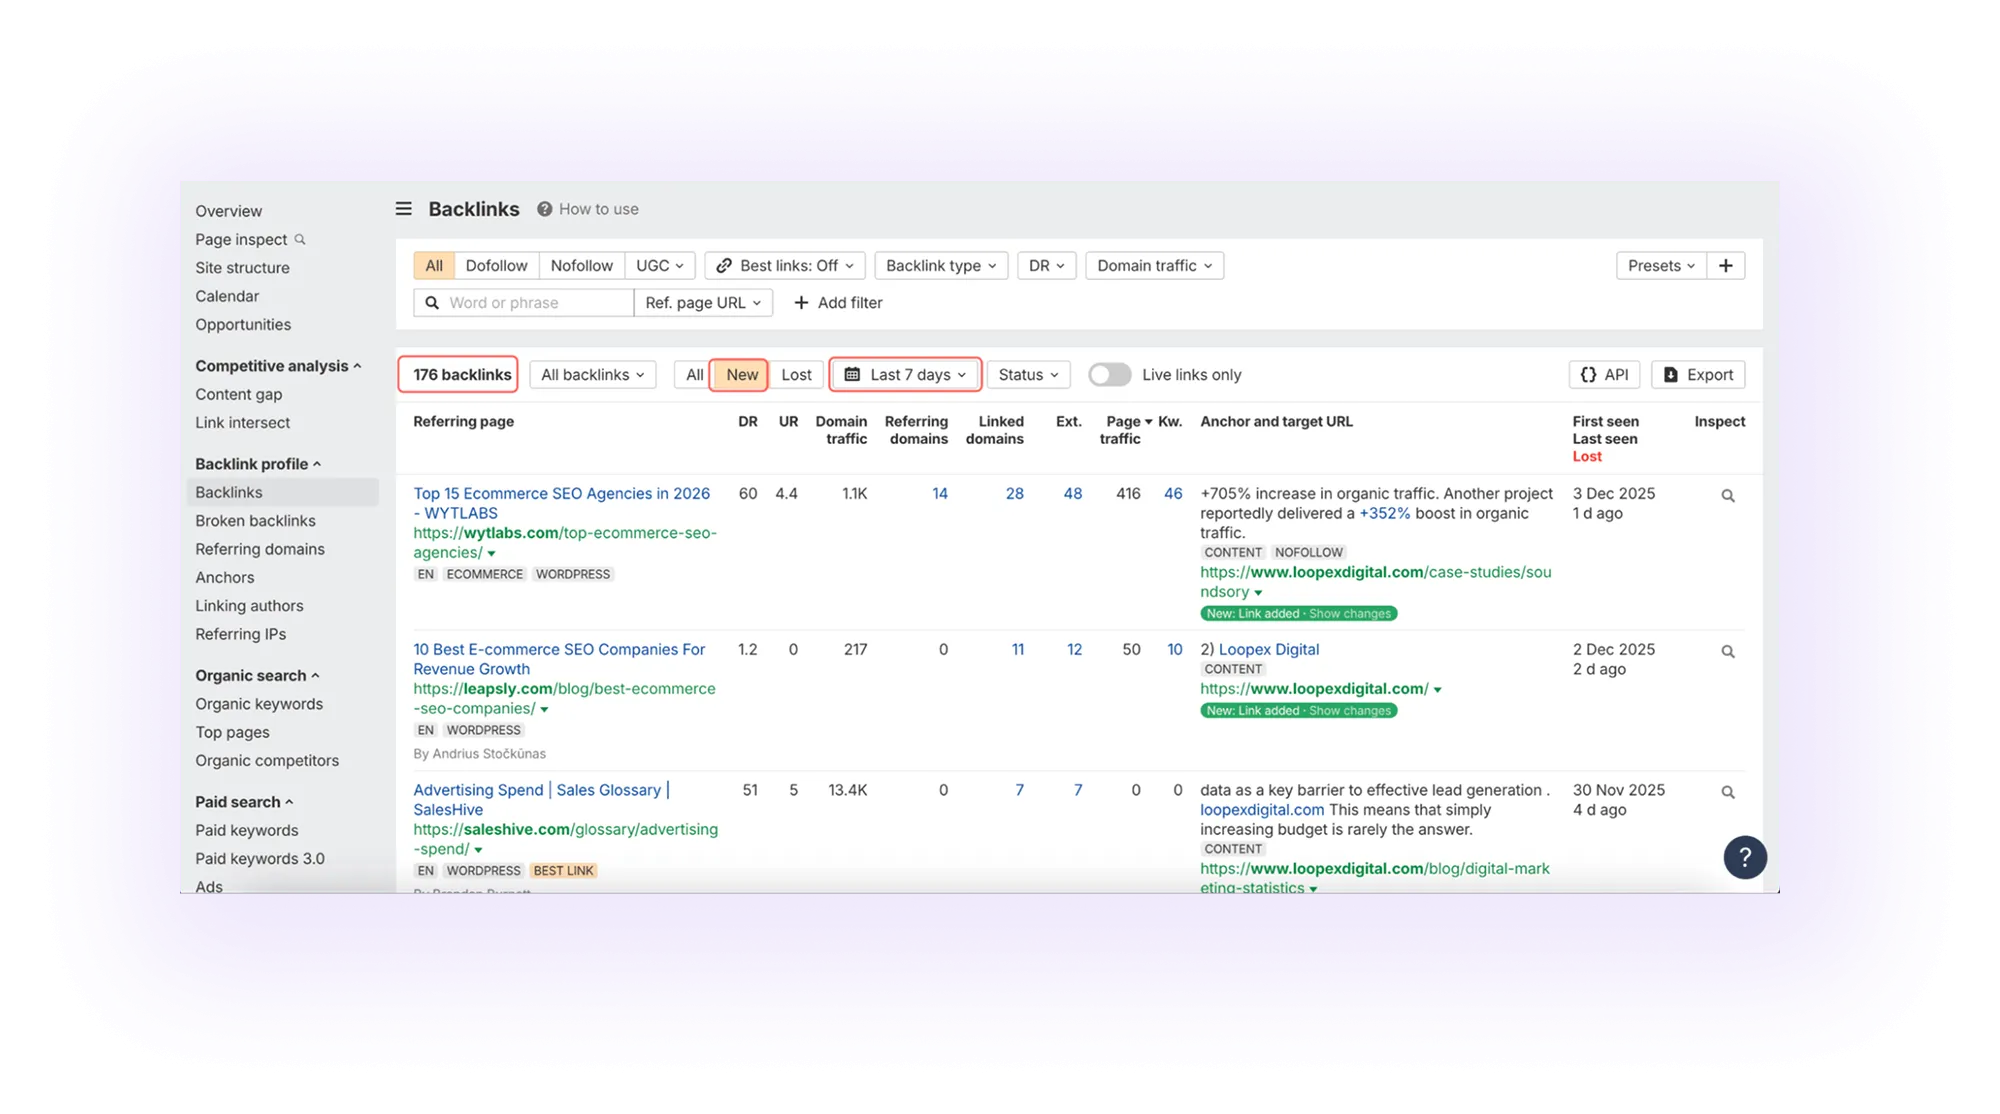Open the floating question mark help button

click(x=1745, y=857)
